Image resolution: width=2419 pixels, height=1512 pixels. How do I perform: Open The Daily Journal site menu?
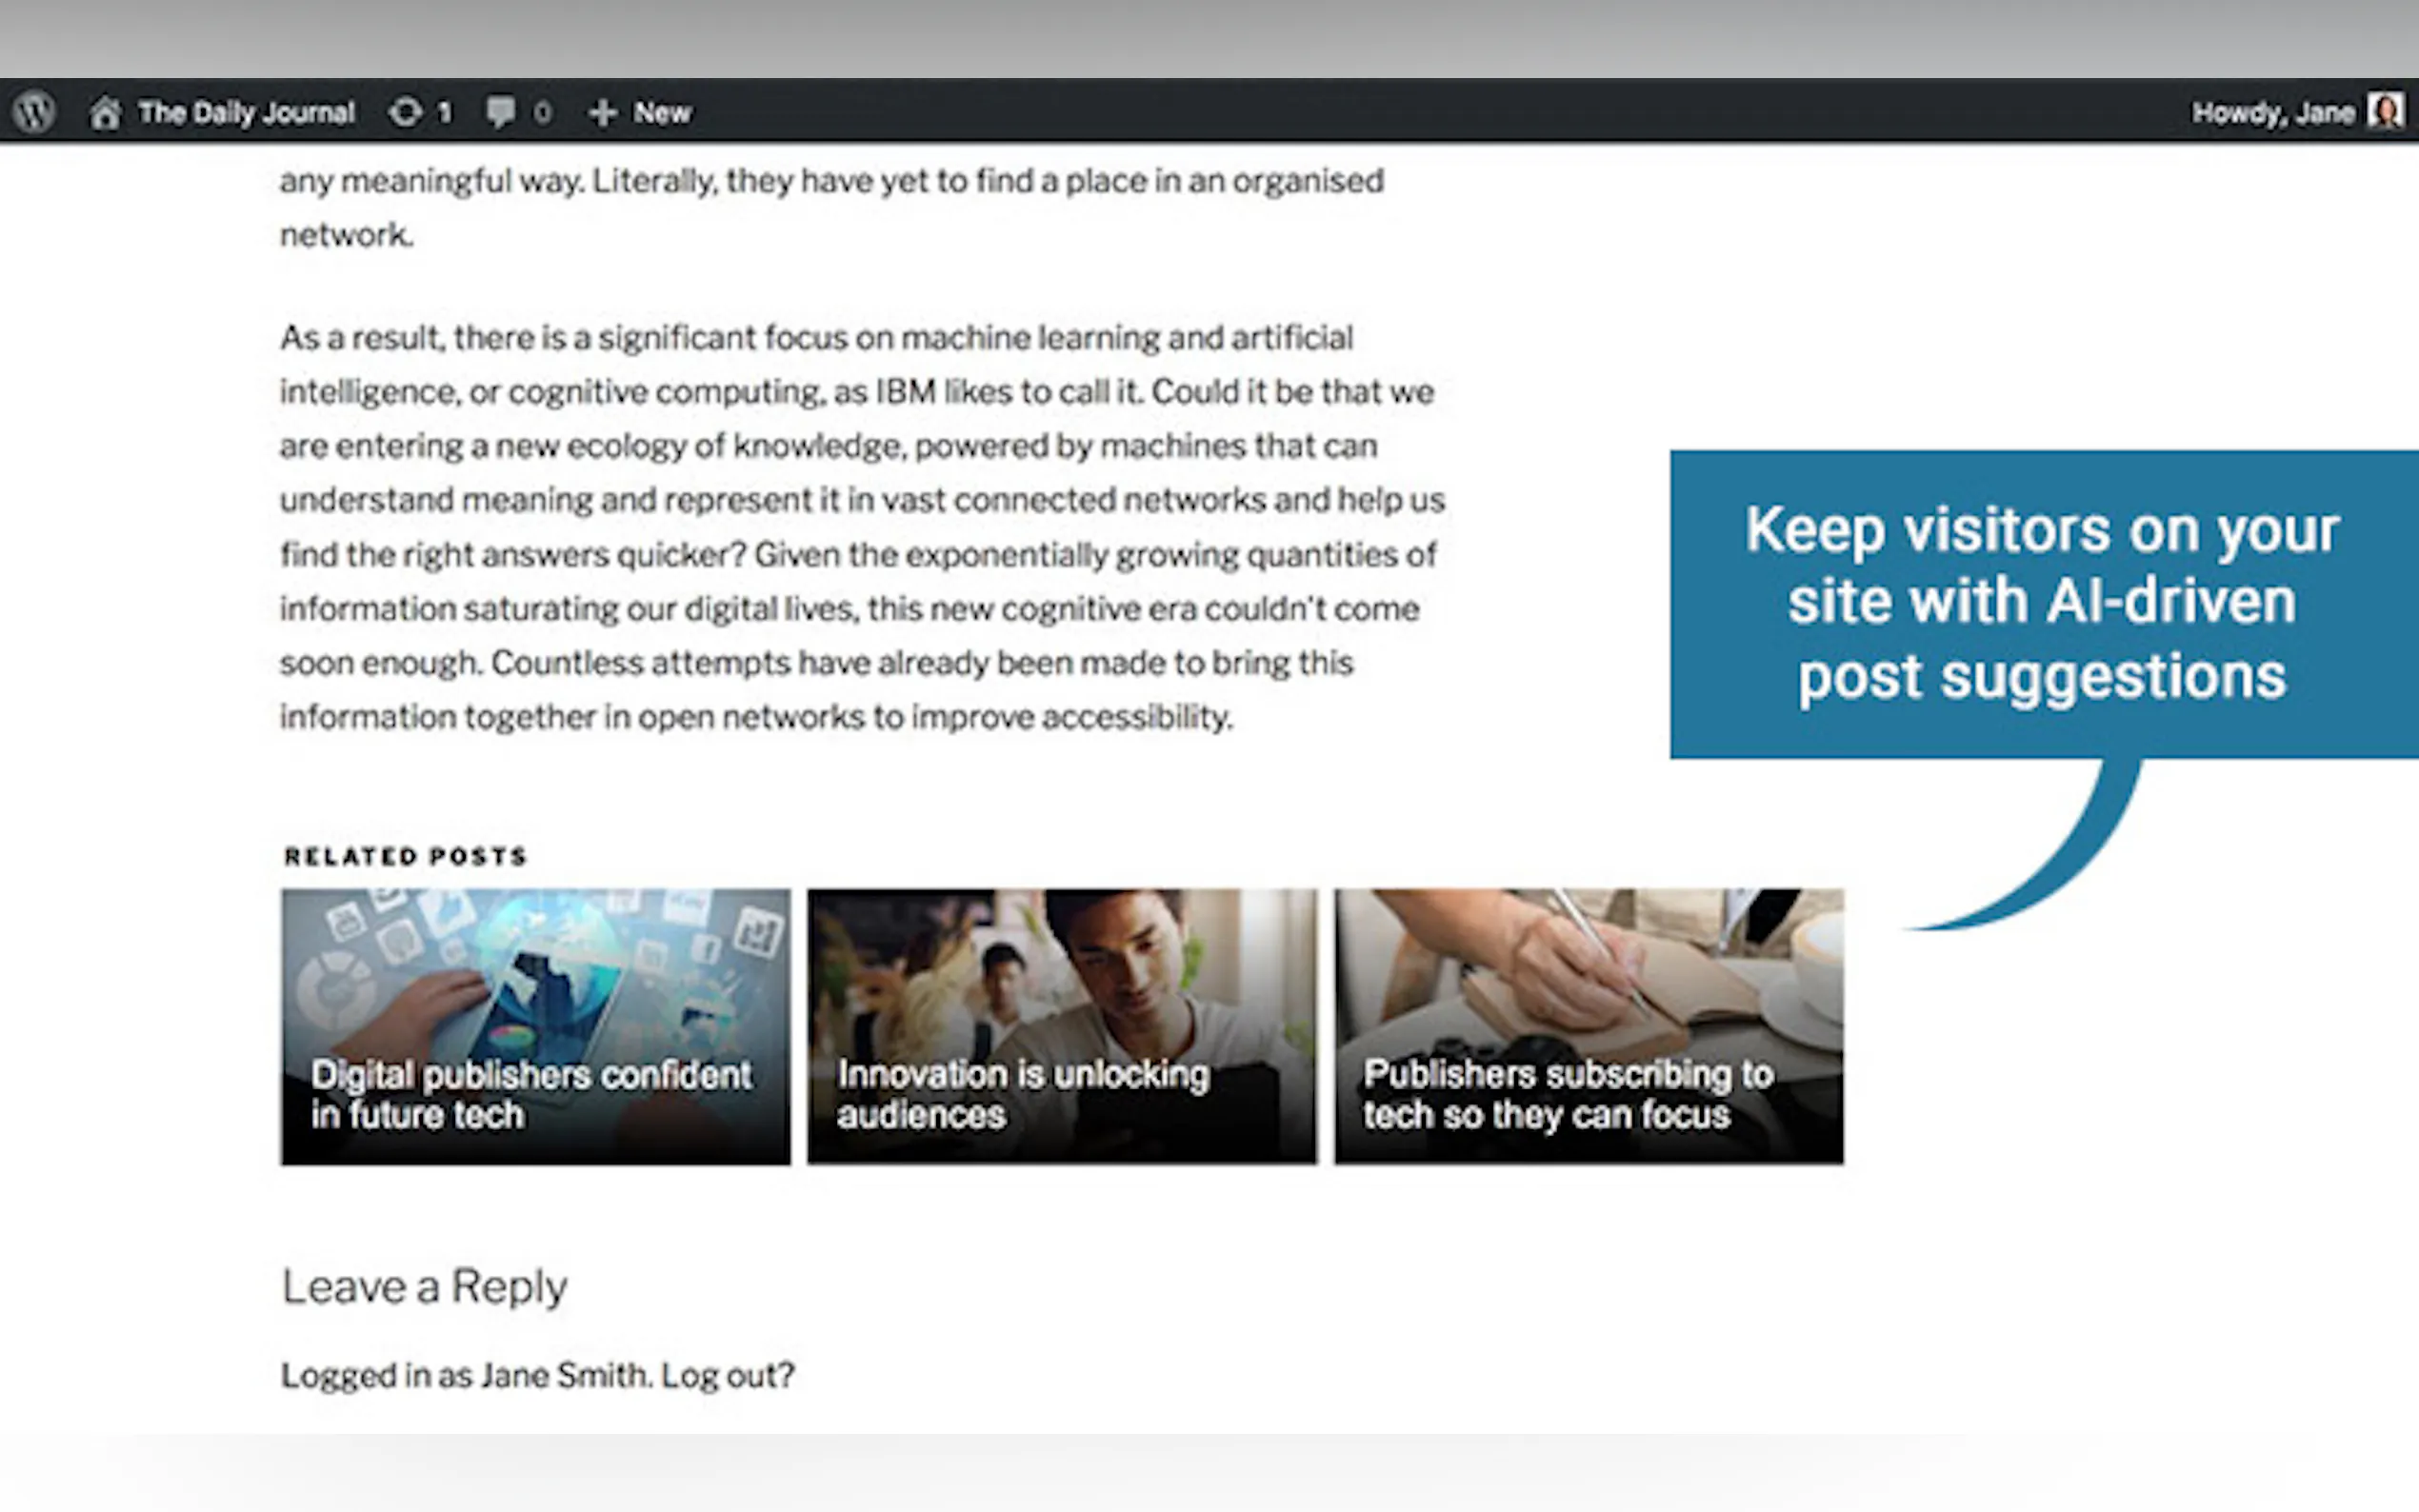(x=246, y=113)
